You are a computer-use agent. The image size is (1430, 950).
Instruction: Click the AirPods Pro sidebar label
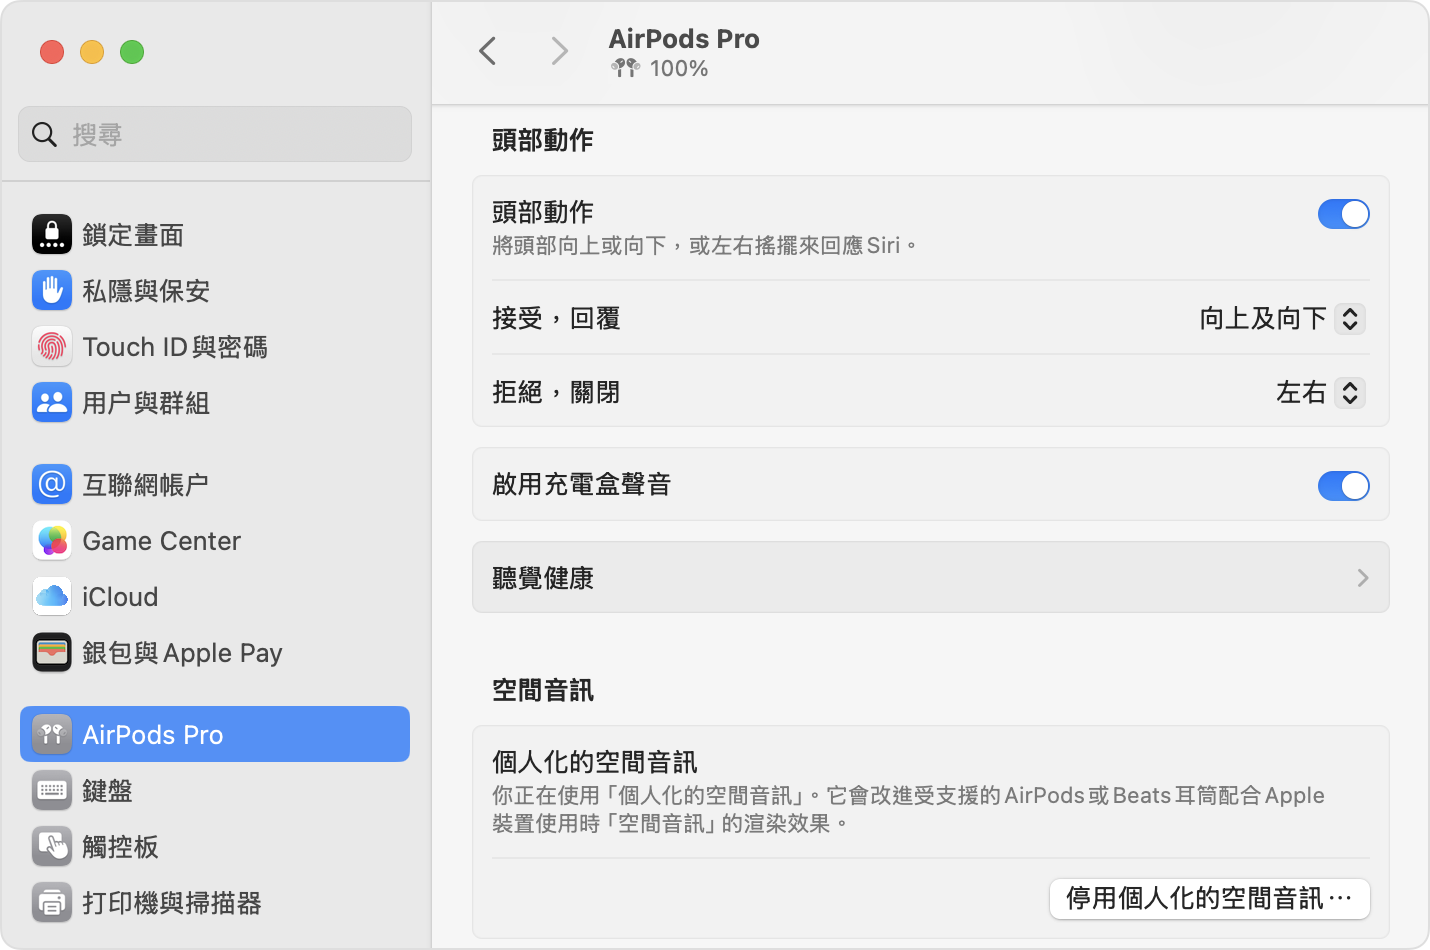(x=153, y=735)
